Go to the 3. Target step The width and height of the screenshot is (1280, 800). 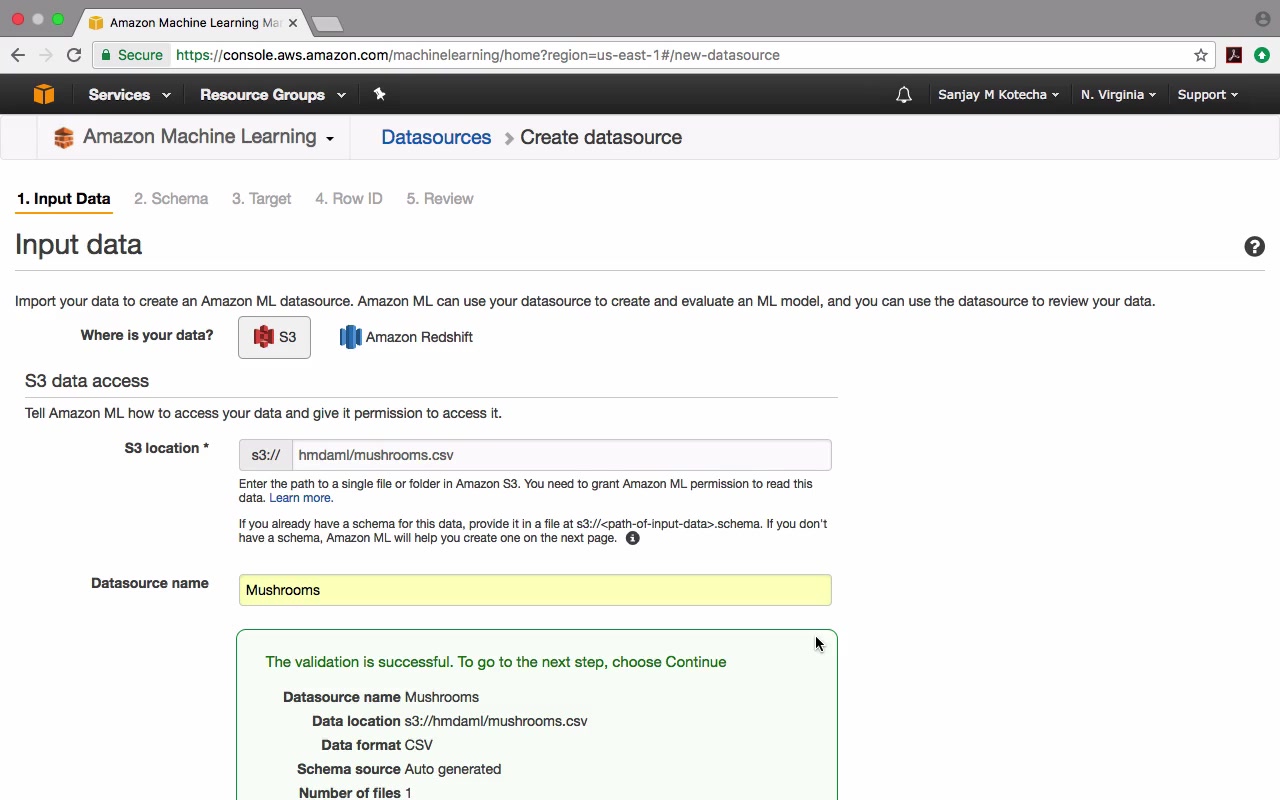262,199
